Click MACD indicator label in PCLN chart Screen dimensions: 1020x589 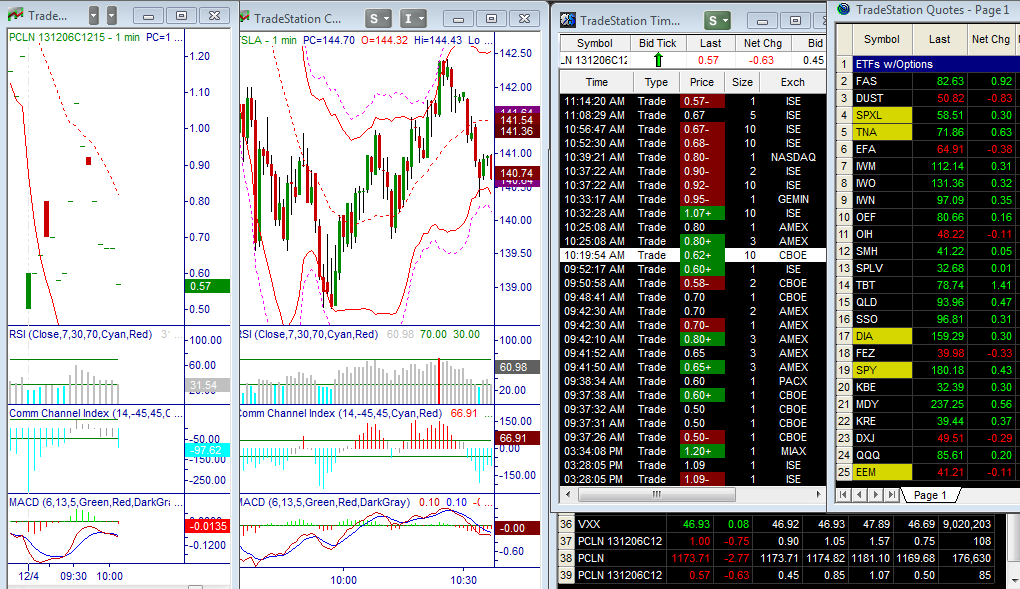tap(90, 502)
